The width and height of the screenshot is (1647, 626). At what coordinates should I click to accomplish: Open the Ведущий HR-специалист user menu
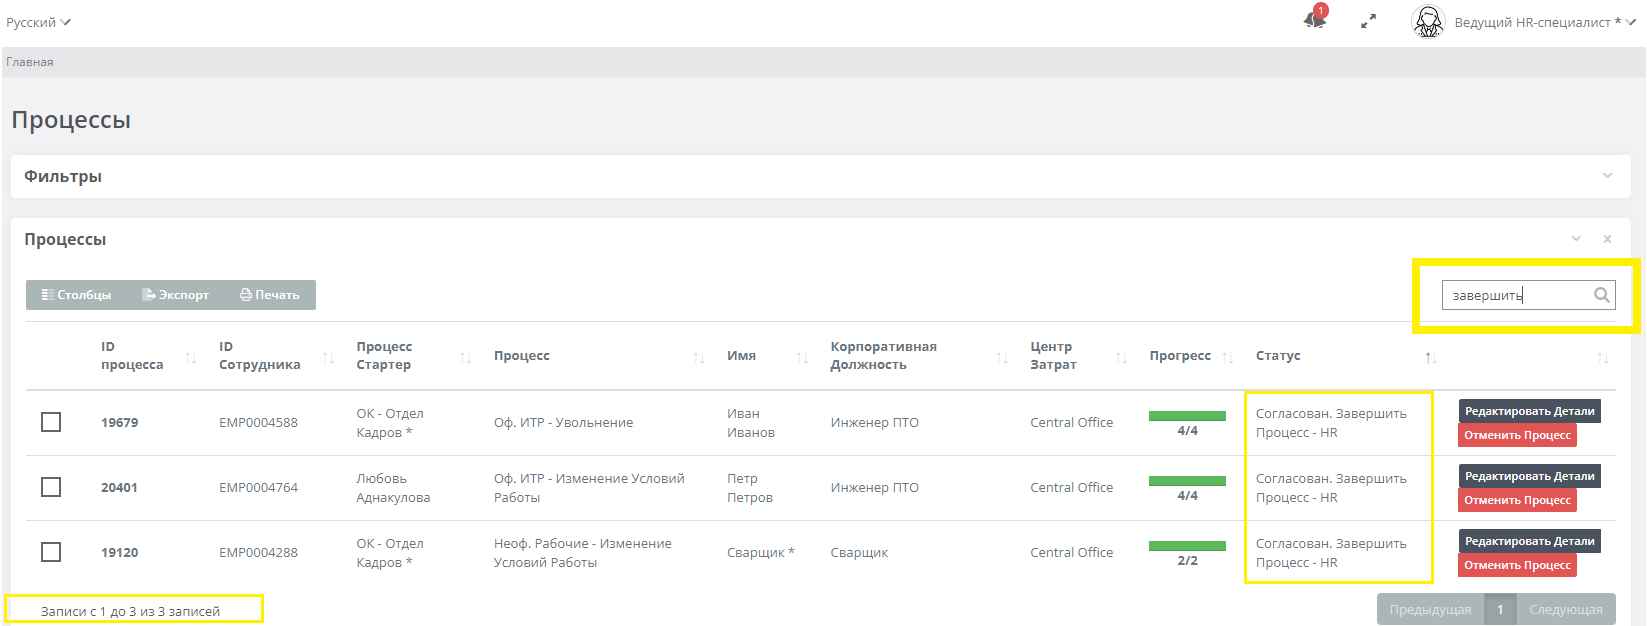(1544, 22)
